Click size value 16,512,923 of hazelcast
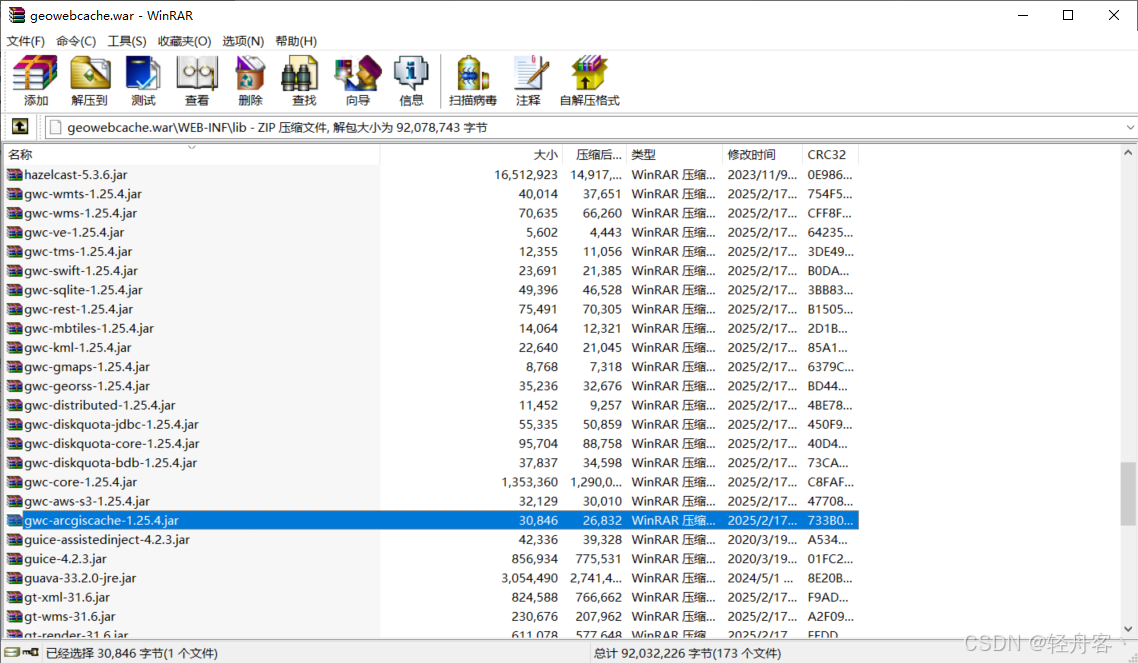This screenshot has width=1138, height=663. tap(525, 175)
